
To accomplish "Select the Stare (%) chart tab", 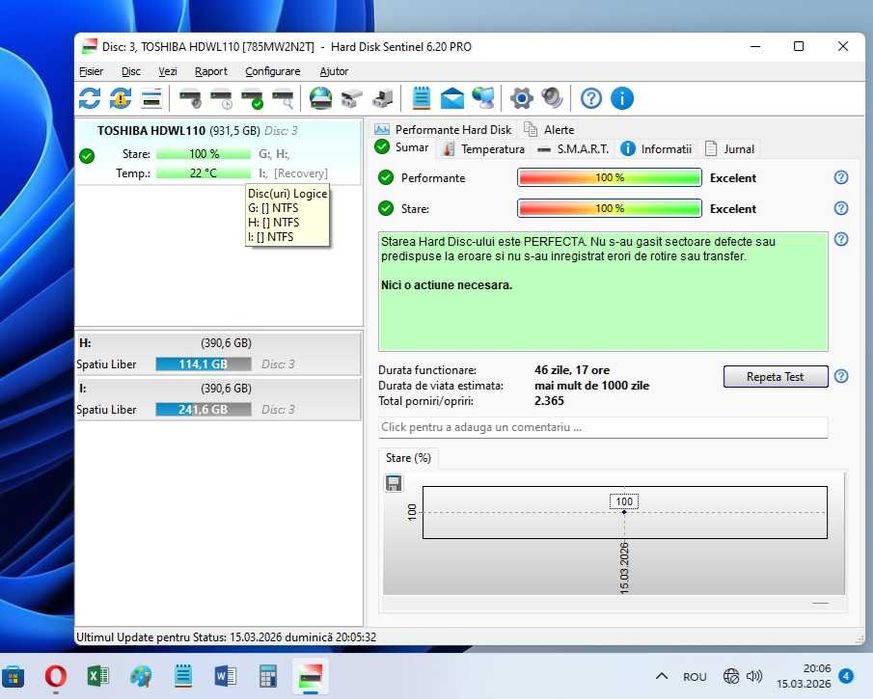I will click(x=408, y=458).
